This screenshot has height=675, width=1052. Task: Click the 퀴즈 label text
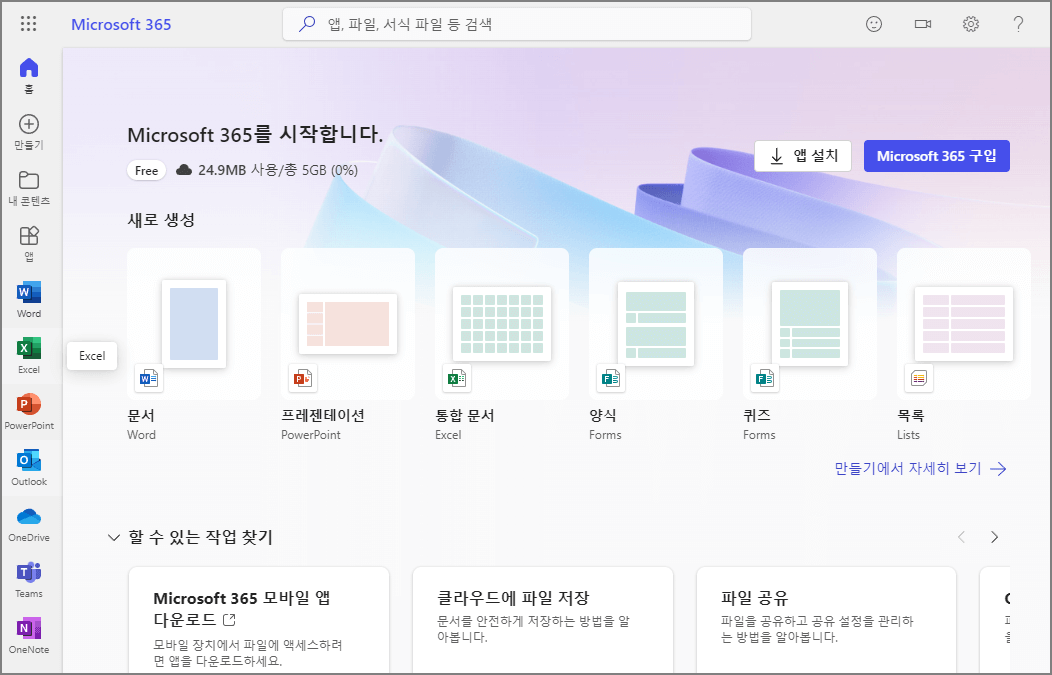(757, 415)
